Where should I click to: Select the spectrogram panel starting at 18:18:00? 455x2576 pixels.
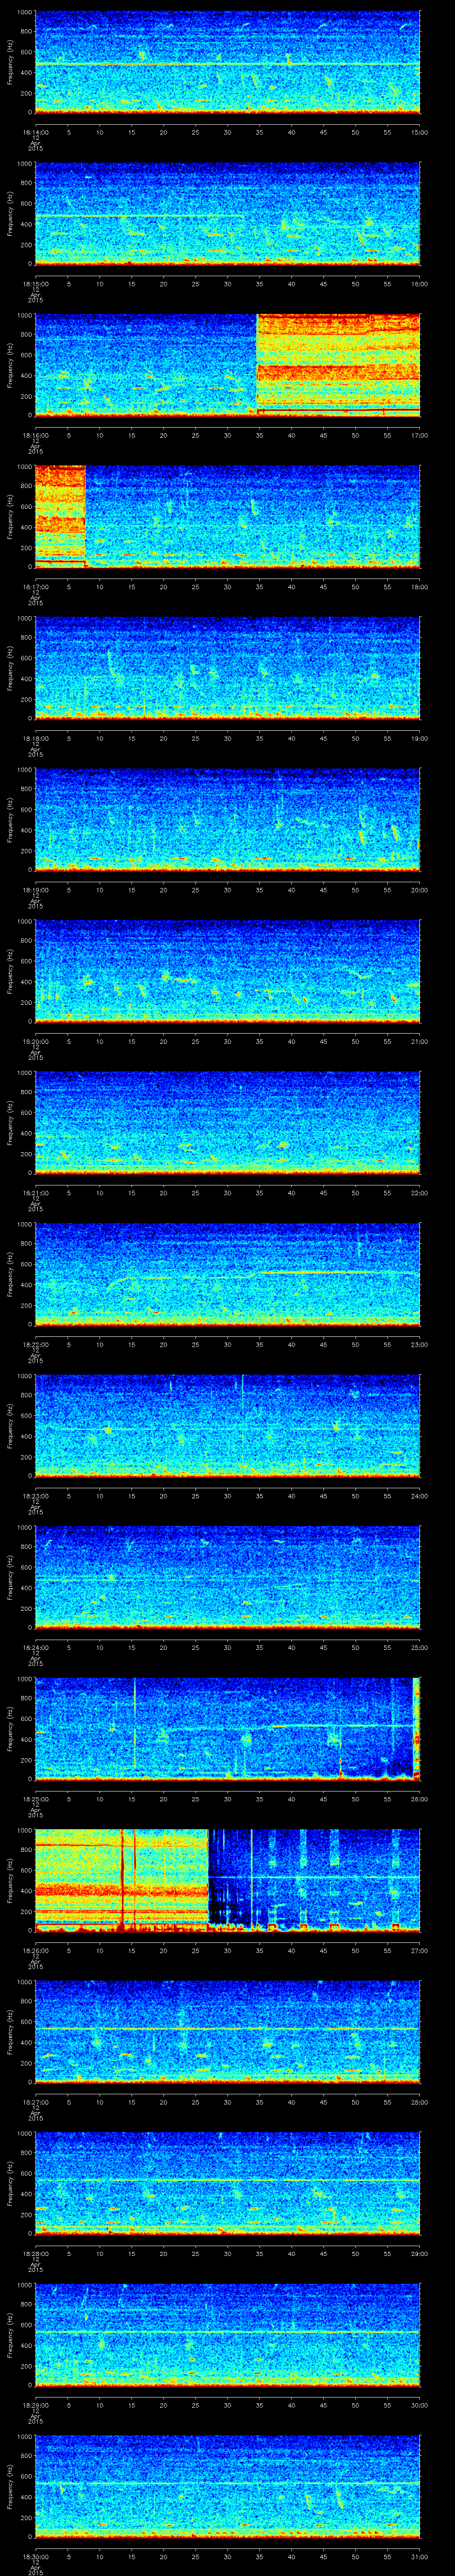[227, 668]
